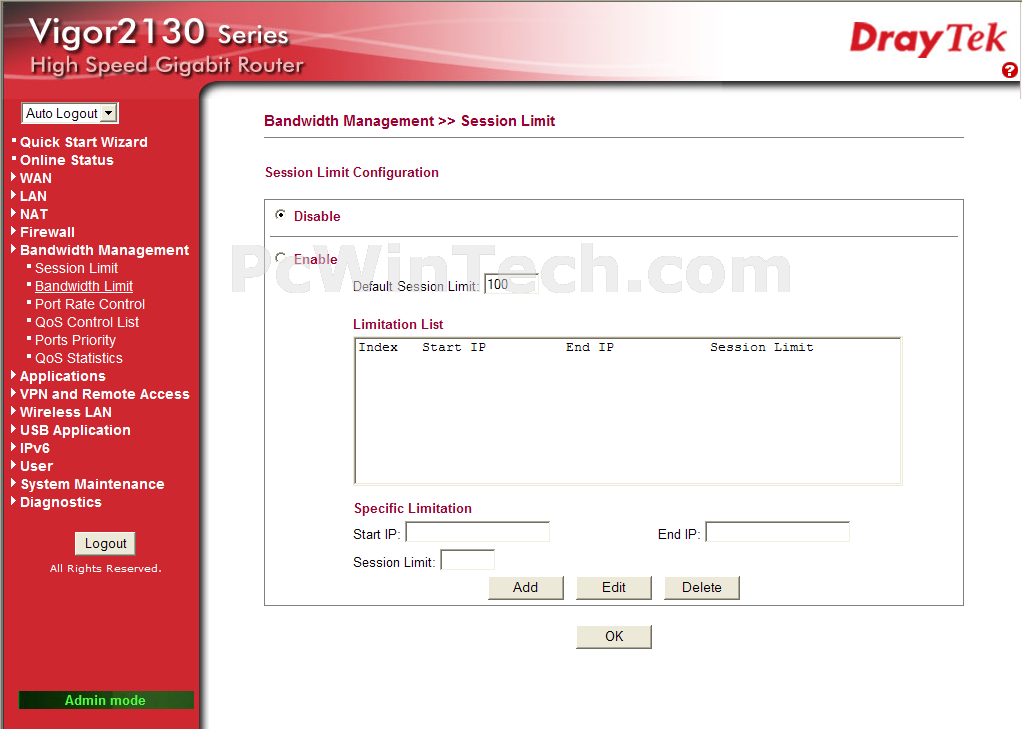
Task: View QoS Statistics
Action: pos(79,358)
